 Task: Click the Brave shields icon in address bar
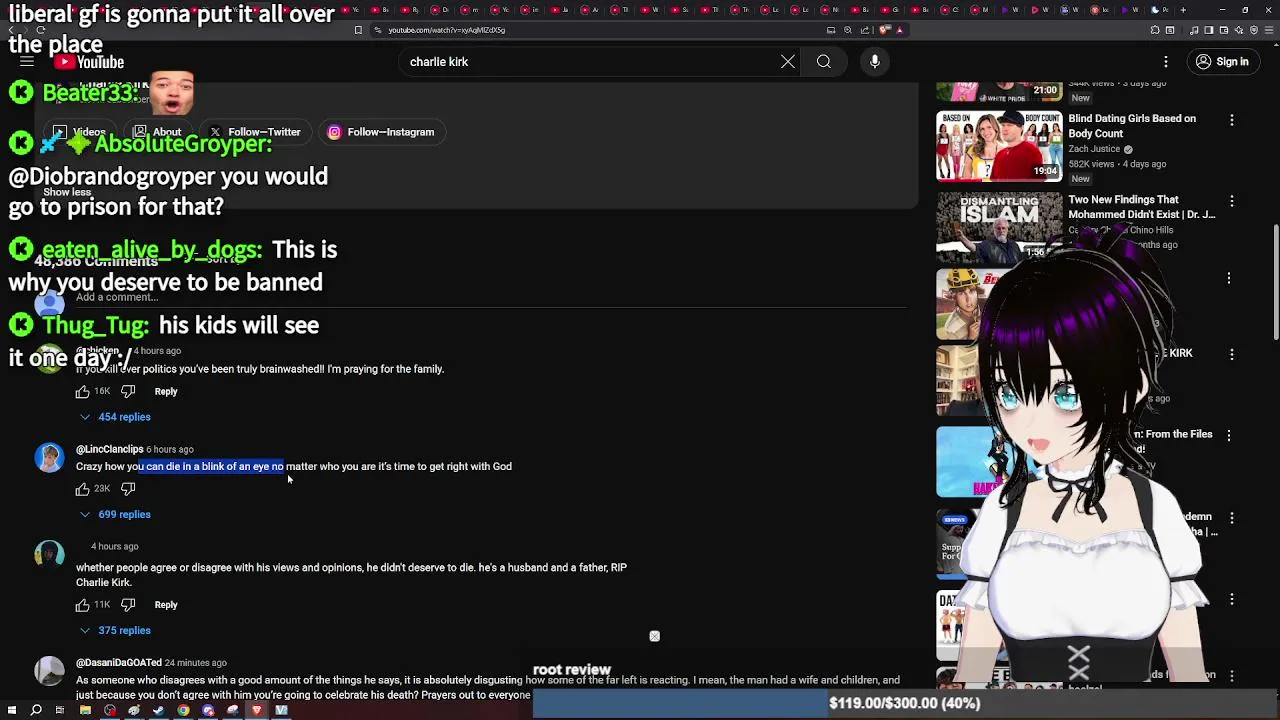coord(885,30)
